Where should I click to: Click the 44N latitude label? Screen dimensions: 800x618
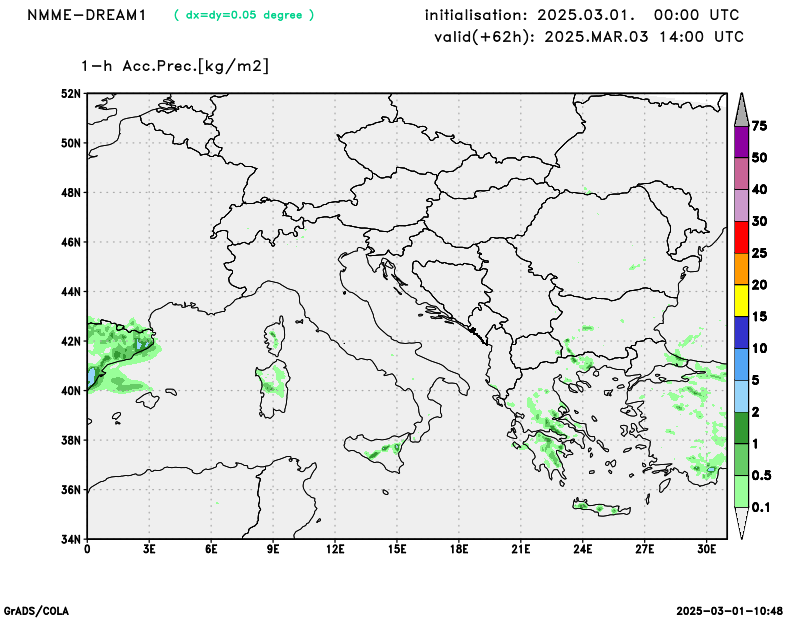coord(71,291)
